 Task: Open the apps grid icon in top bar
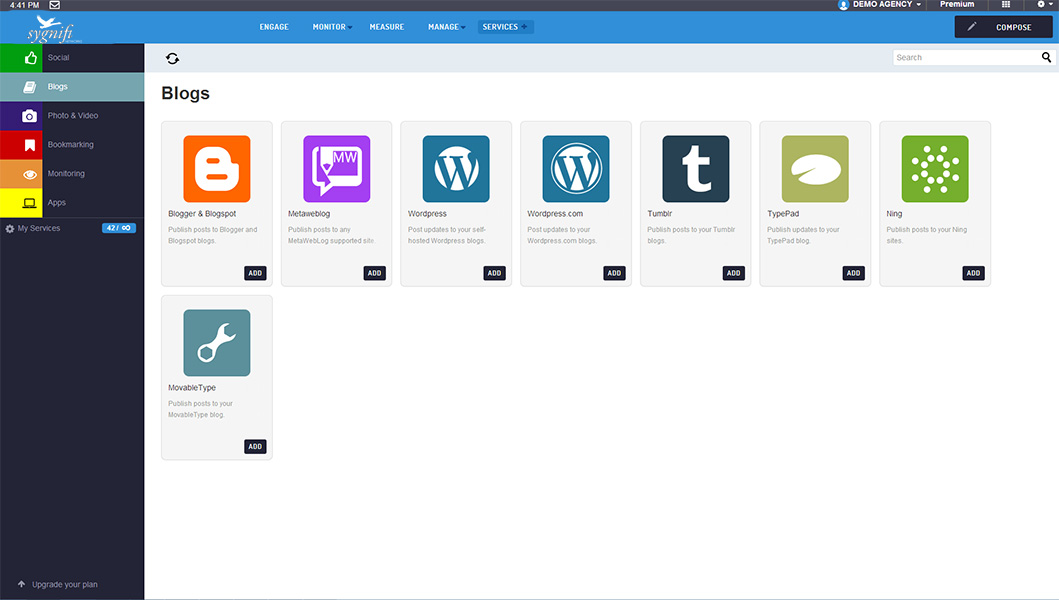pyautogui.click(x=1006, y=5)
